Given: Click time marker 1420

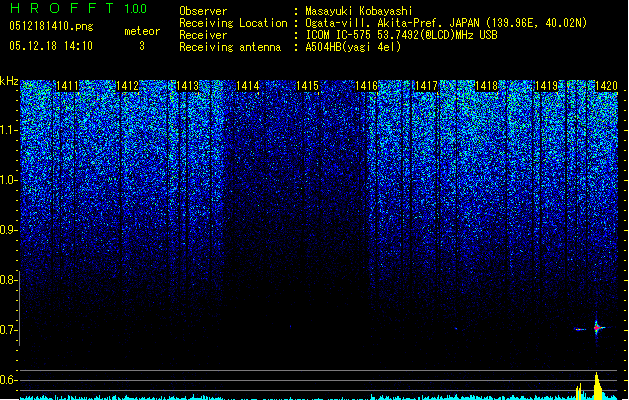Looking at the screenshot, I should point(606,86).
